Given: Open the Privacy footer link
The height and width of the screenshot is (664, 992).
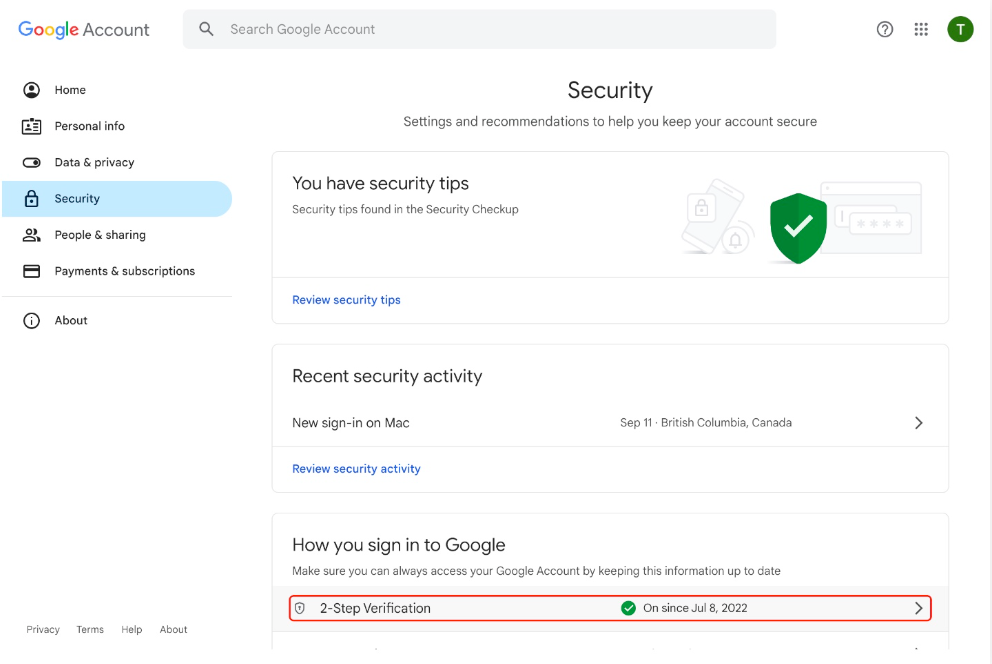Looking at the screenshot, I should point(43,630).
